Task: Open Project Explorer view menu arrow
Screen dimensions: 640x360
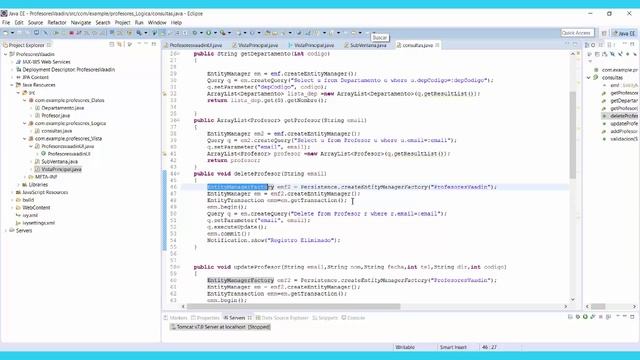Action: coord(129,44)
